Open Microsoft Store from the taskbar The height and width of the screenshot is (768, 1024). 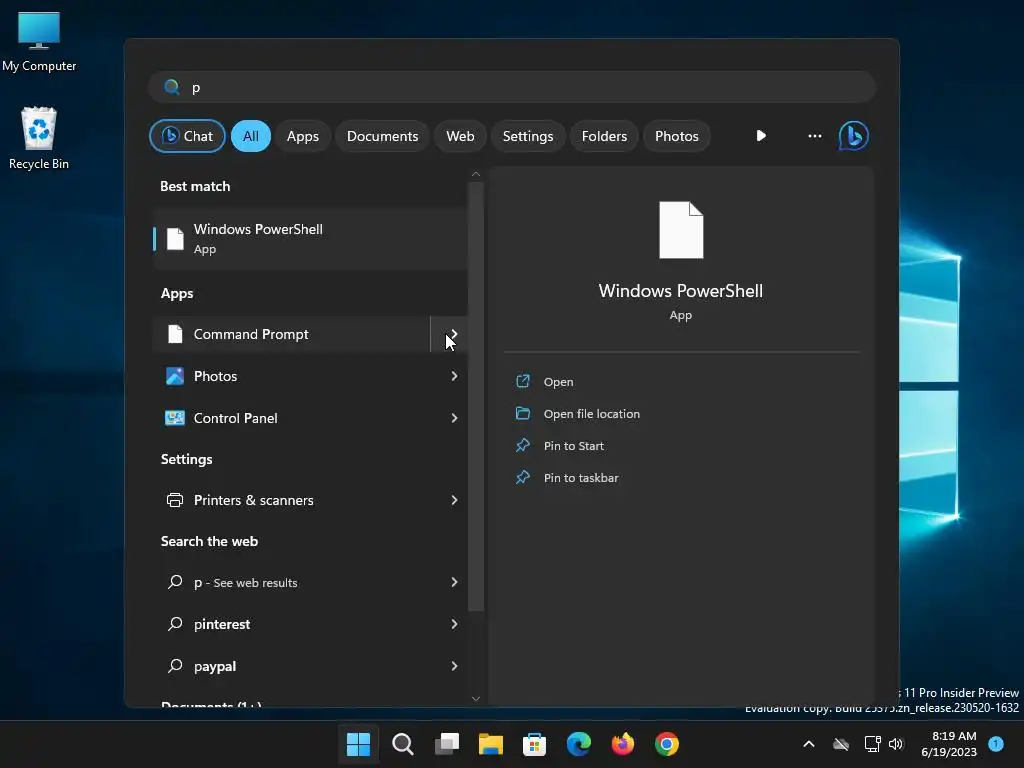(534, 744)
